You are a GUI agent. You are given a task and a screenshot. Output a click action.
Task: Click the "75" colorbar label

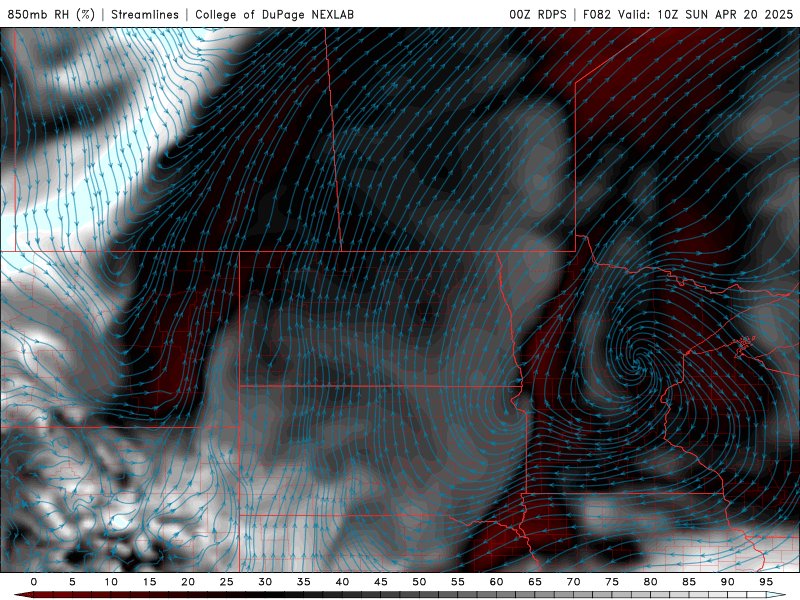point(612,582)
